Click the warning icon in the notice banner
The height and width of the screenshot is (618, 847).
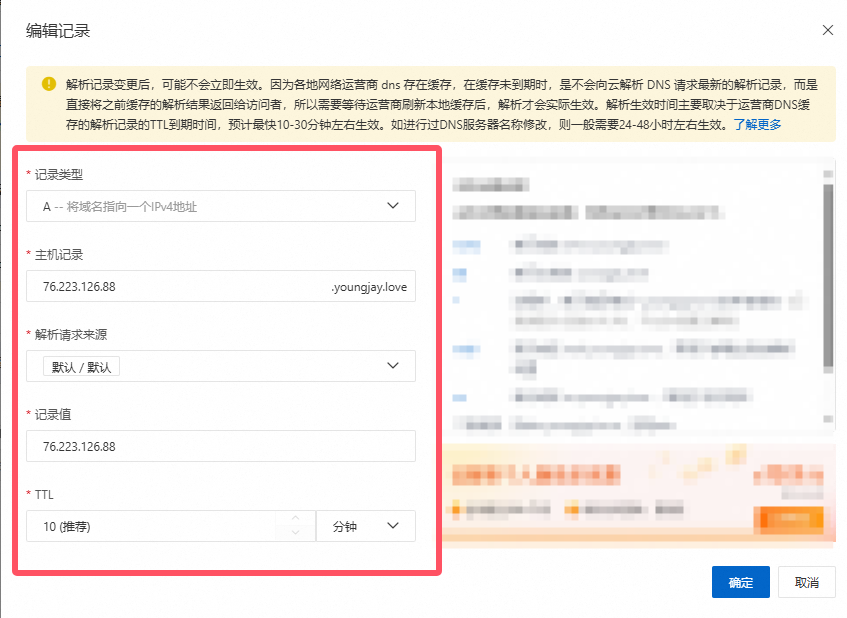[x=46, y=77]
